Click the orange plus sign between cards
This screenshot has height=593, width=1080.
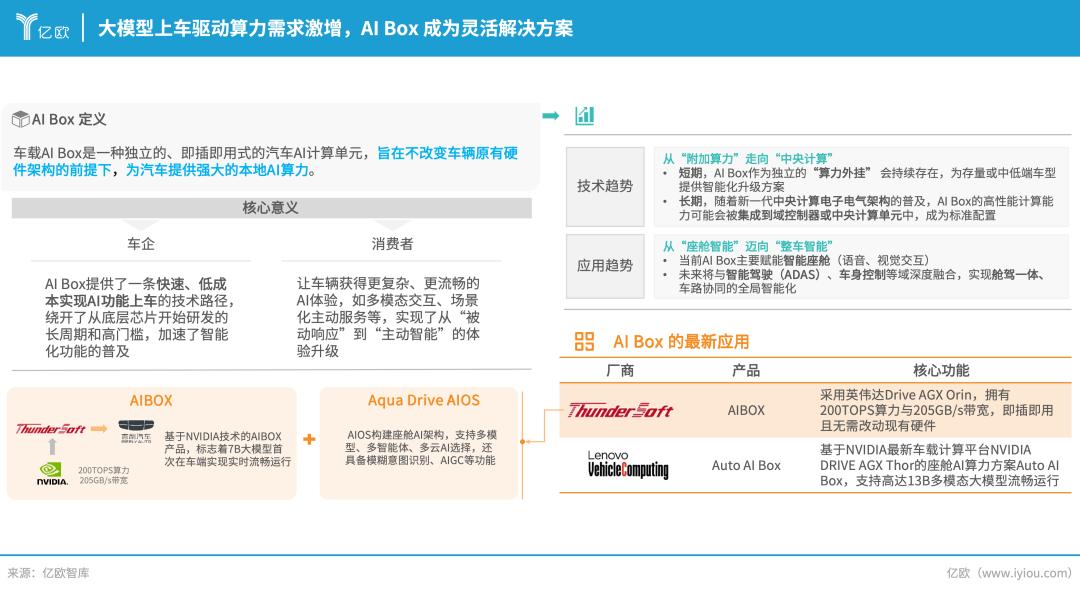[x=309, y=440]
